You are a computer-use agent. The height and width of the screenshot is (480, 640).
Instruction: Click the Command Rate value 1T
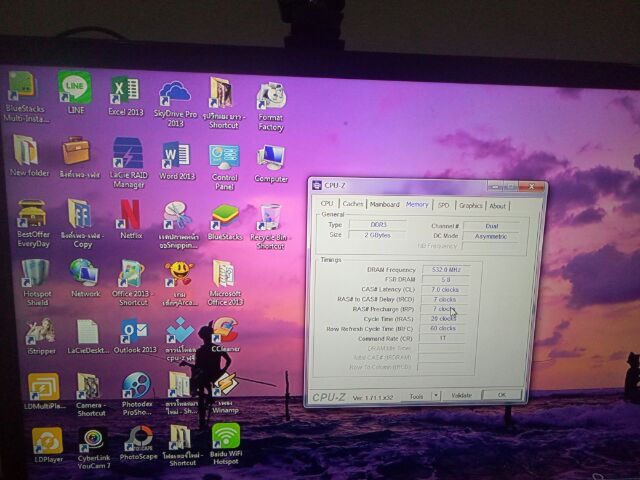pos(442,338)
